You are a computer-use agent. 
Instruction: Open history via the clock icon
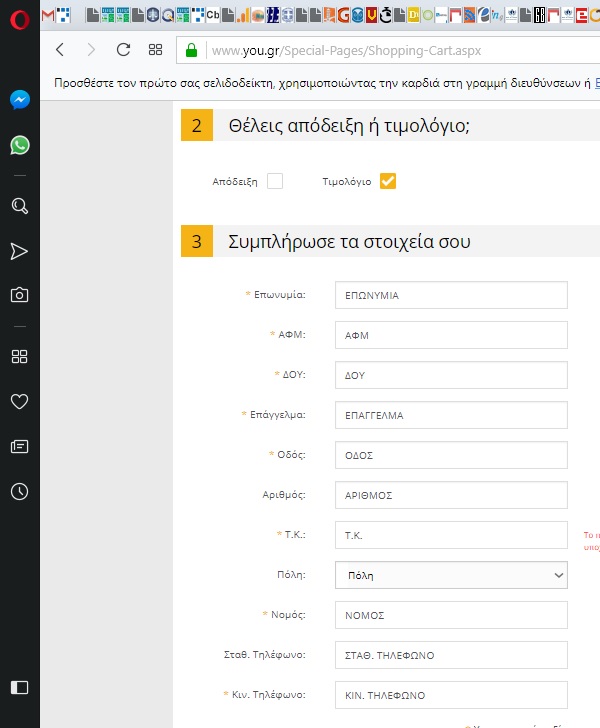pos(19,491)
